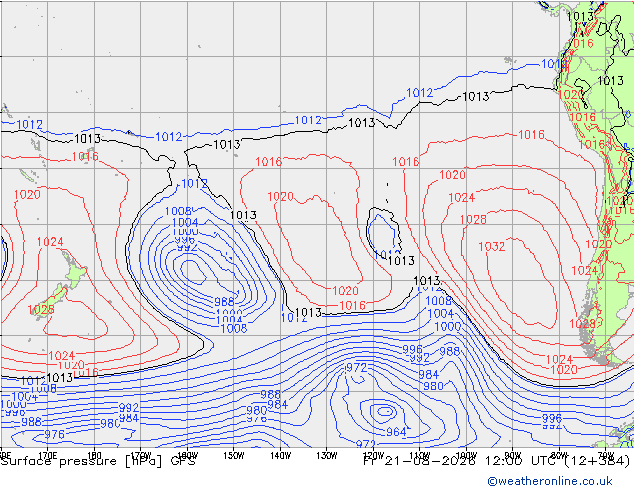Click the 140W longitude axis label
Viewport: 634px width, 490px height.
tap(280, 456)
